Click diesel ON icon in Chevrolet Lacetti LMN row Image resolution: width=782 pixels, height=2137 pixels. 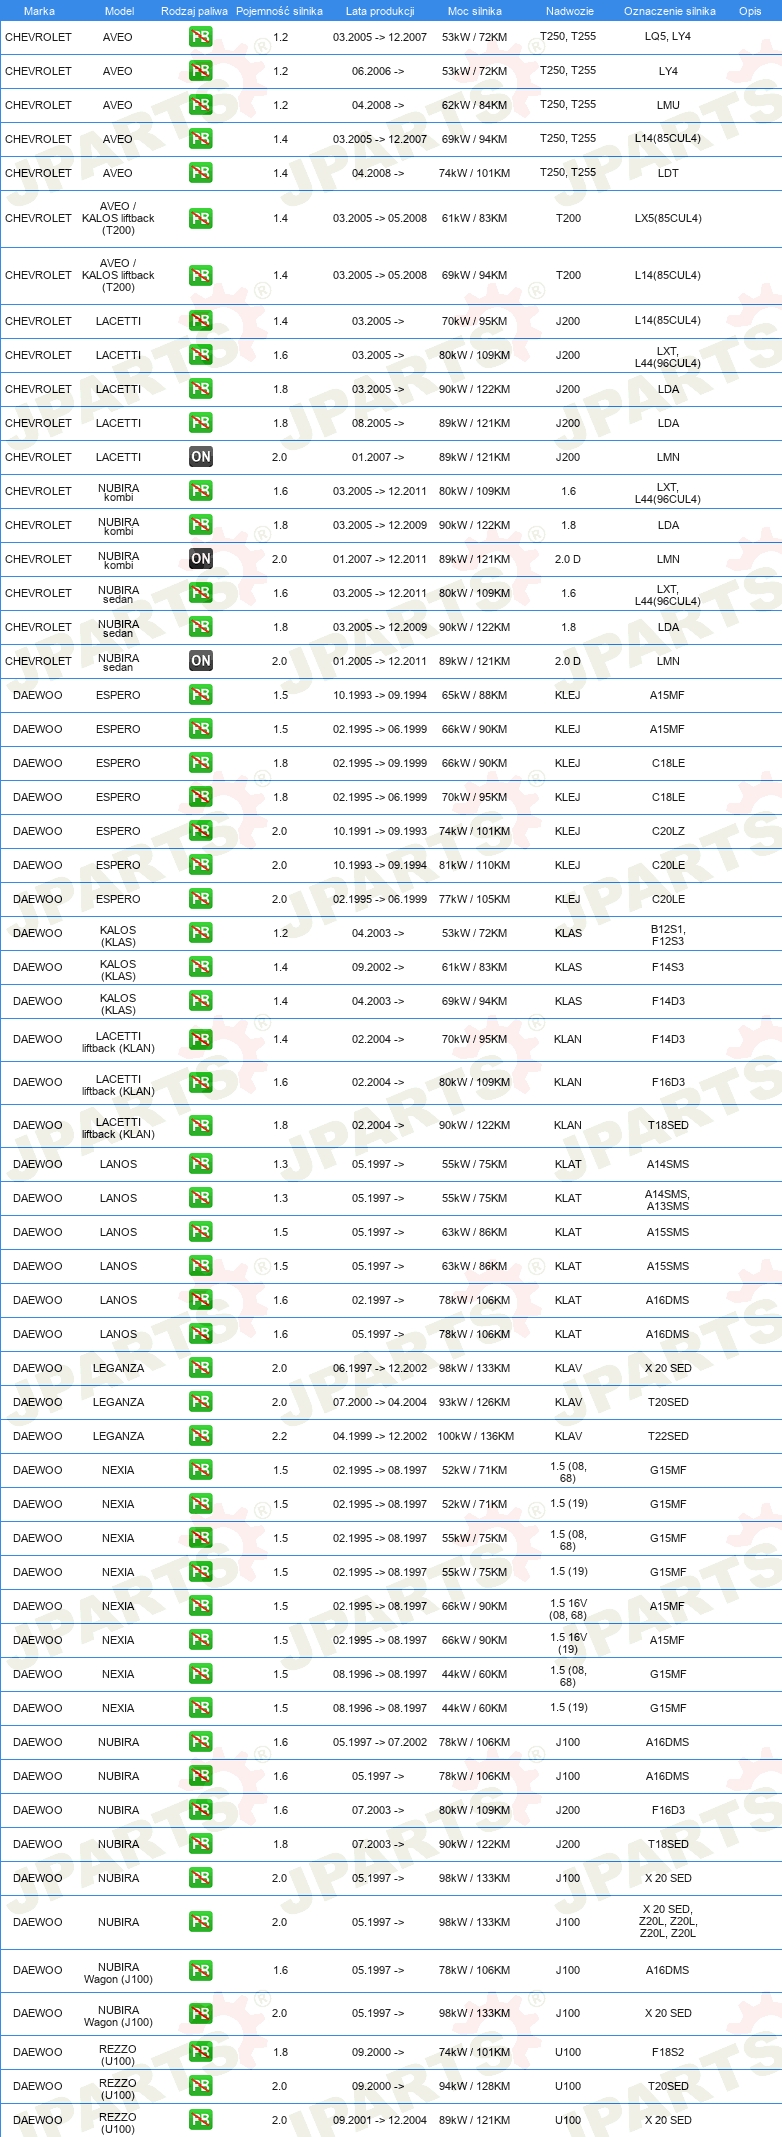(201, 457)
